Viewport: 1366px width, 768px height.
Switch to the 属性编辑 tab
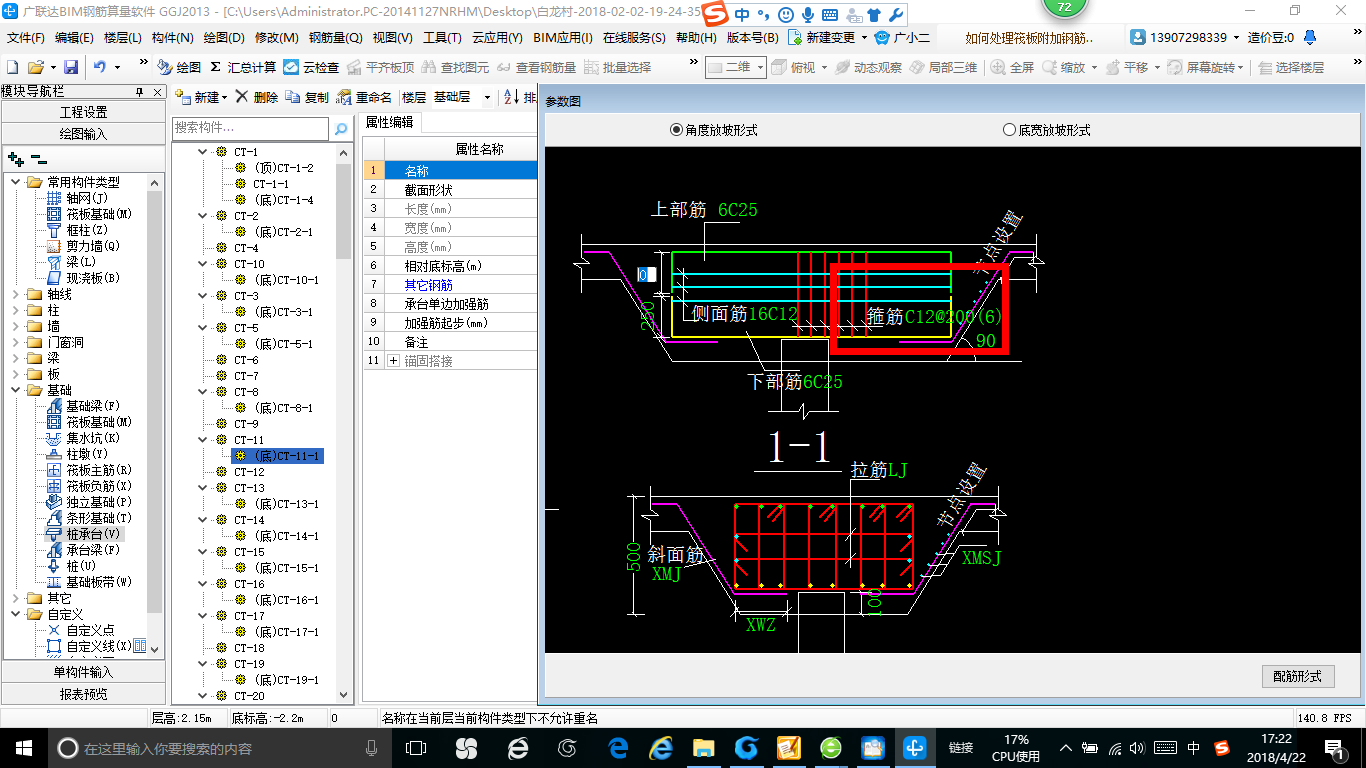(x=390, y=122)
